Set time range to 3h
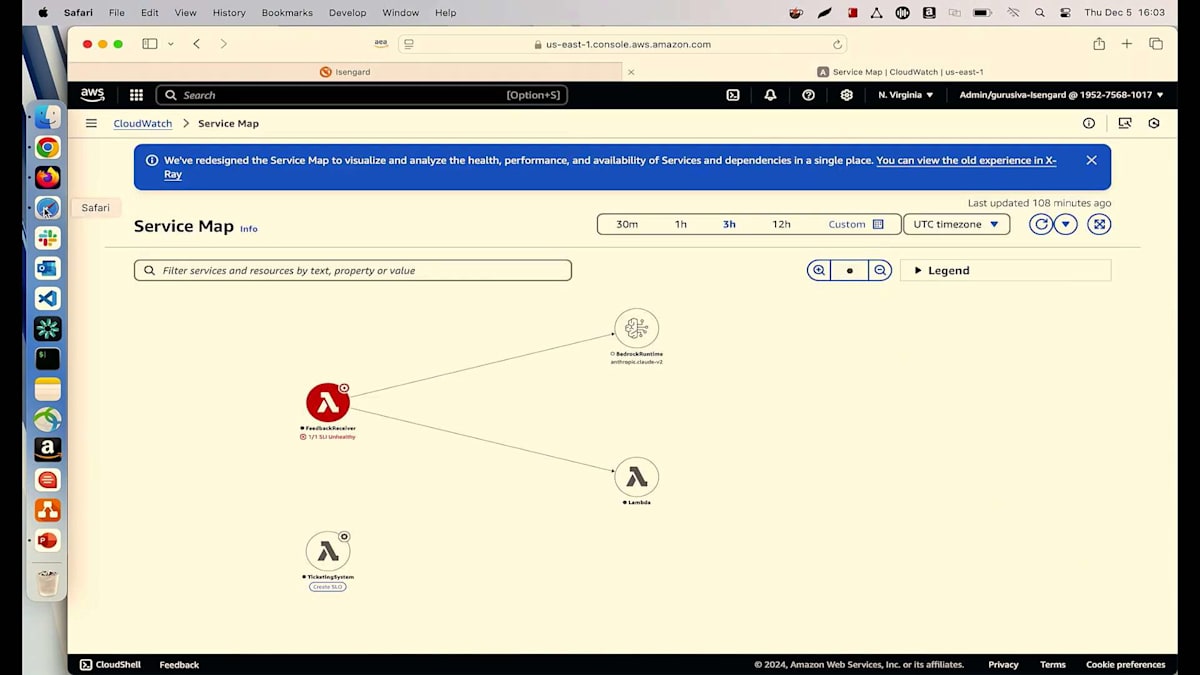This screenshot has width=1200, height=675. 729,224
